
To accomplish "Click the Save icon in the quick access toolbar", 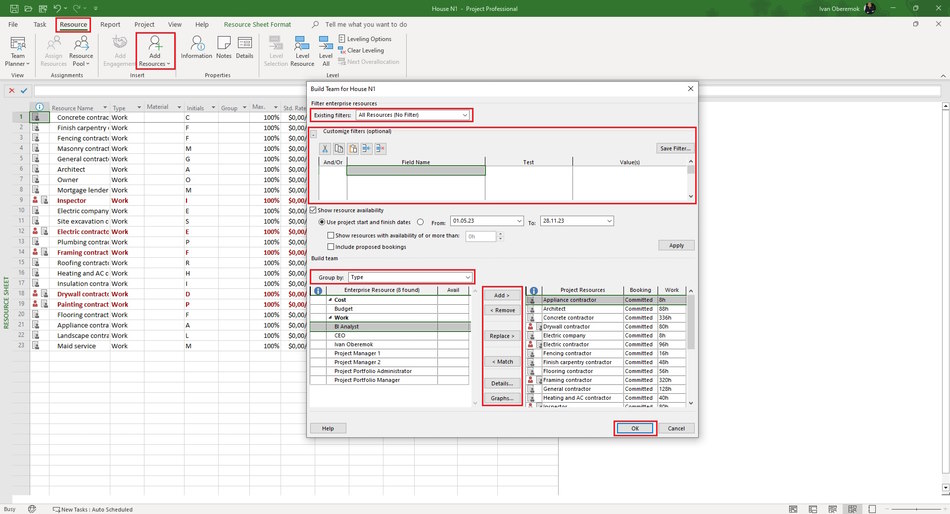I will click(x=14, y=8).
